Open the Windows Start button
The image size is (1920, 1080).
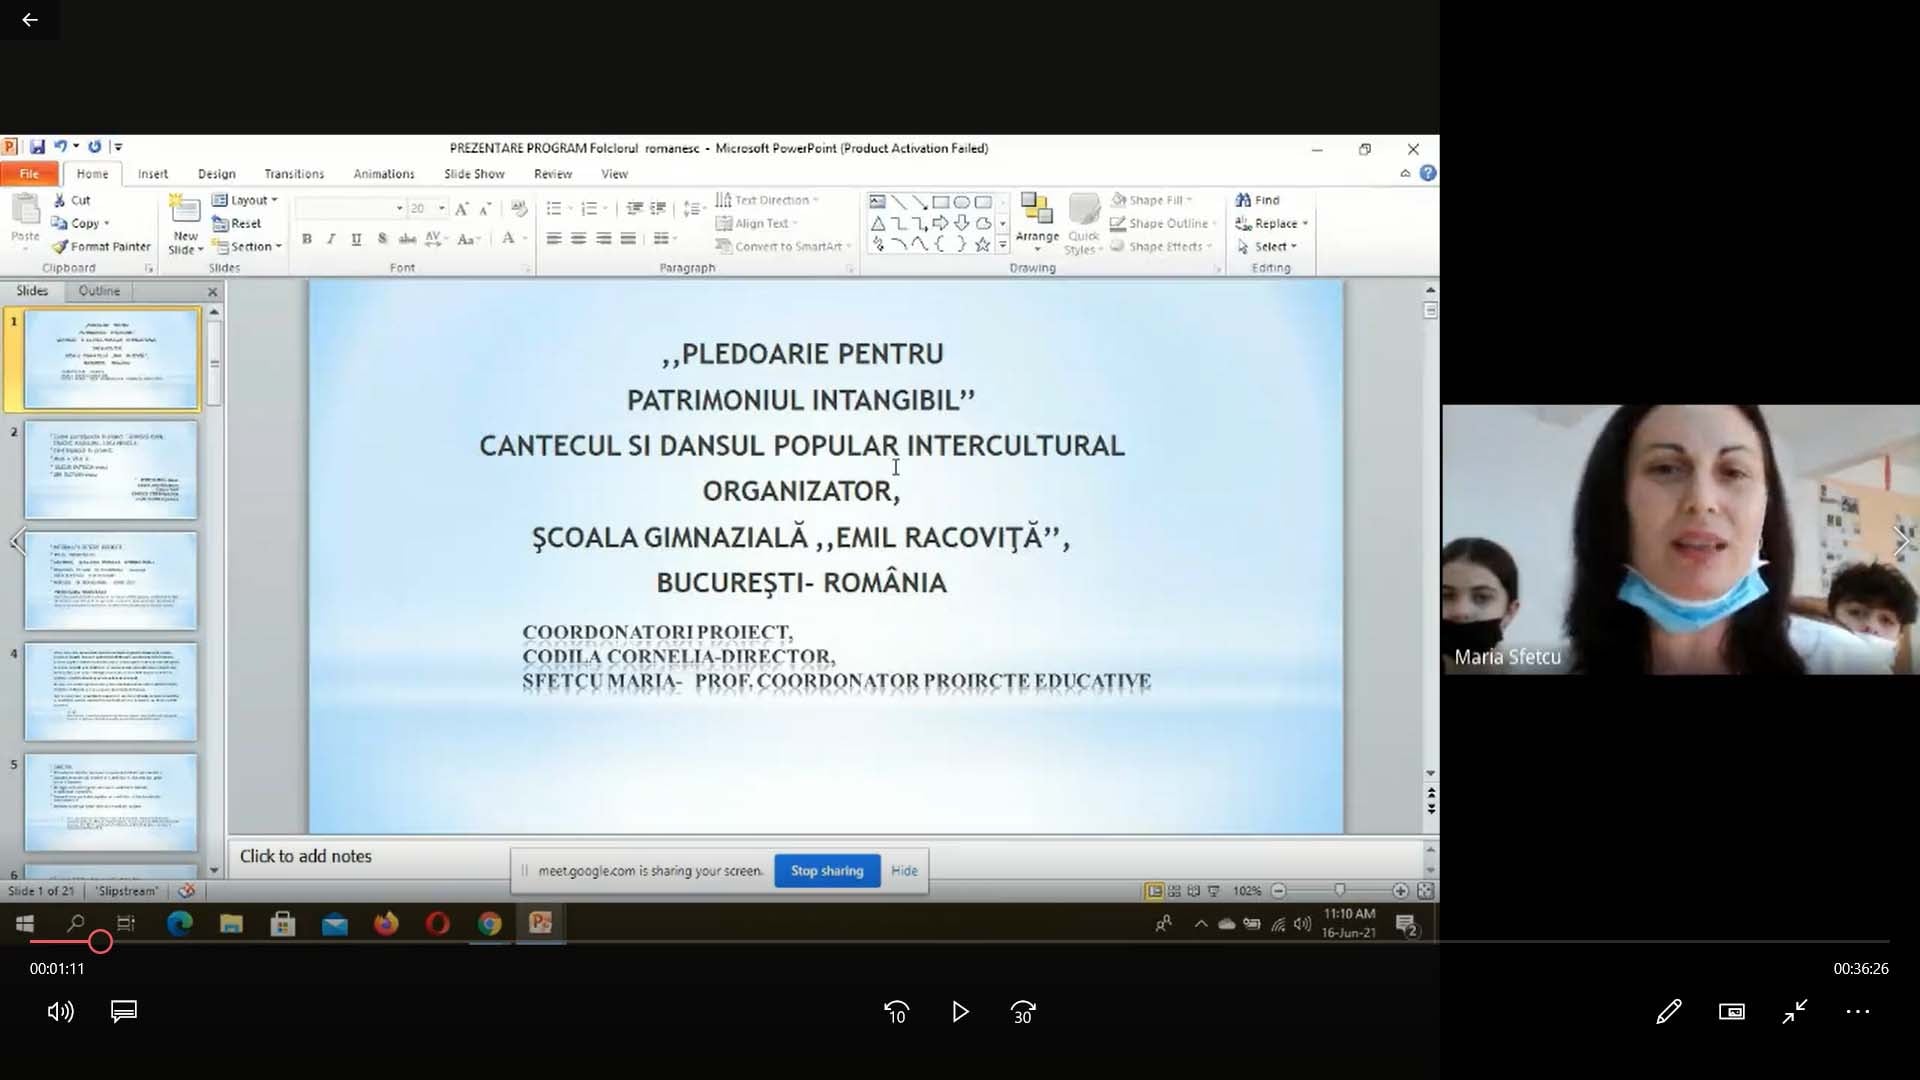[25, 924]
